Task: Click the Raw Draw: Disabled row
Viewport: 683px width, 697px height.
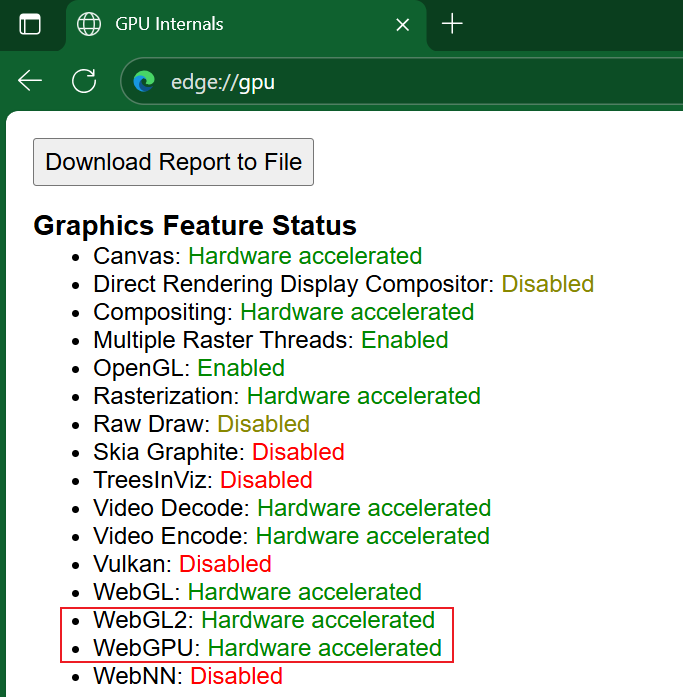Action: pos(201,424)
